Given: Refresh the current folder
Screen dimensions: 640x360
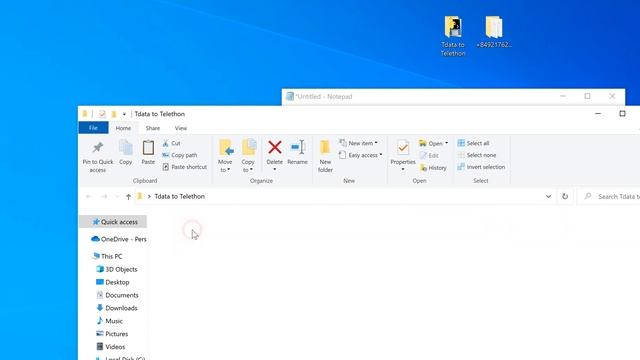Looking at the screenshot, I should click(565, 196).
